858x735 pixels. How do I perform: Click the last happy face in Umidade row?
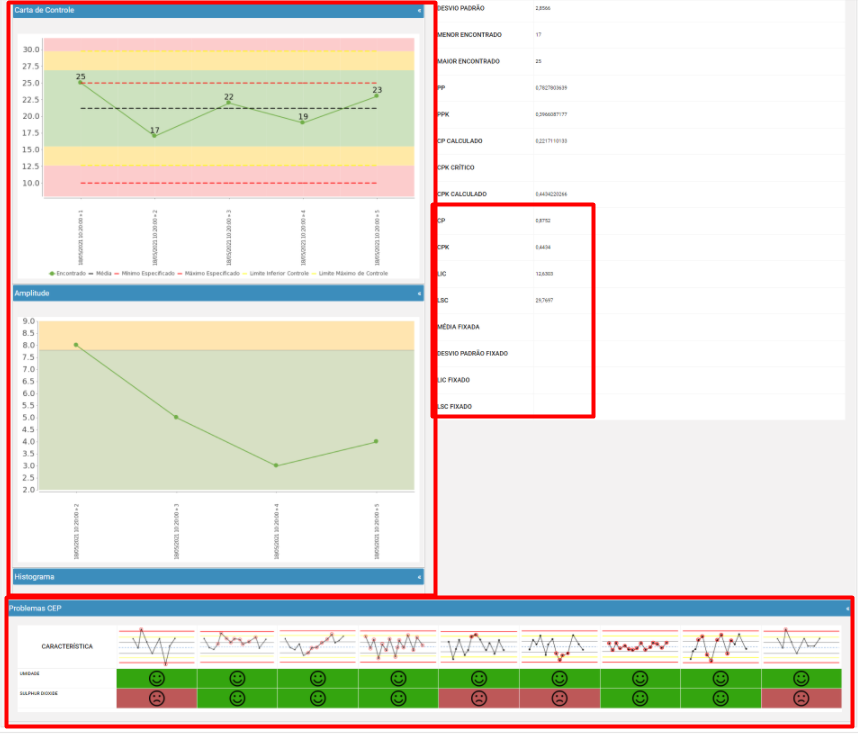tap(801, 679)
